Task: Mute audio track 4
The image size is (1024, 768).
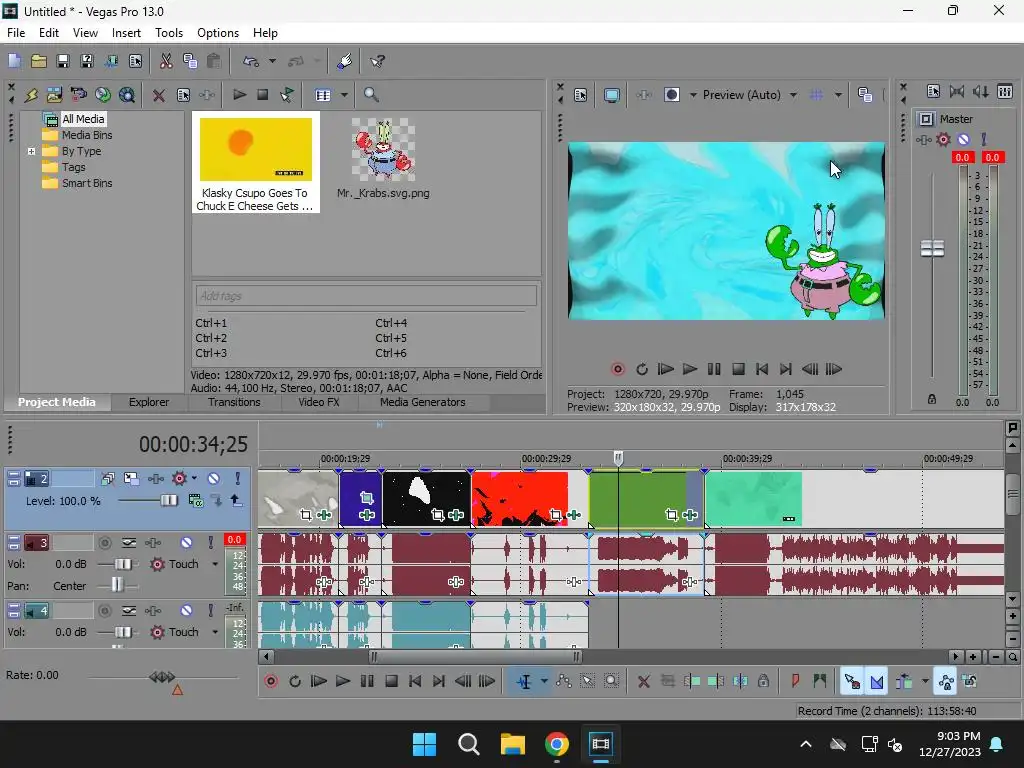Action: [x=186, y=611]
